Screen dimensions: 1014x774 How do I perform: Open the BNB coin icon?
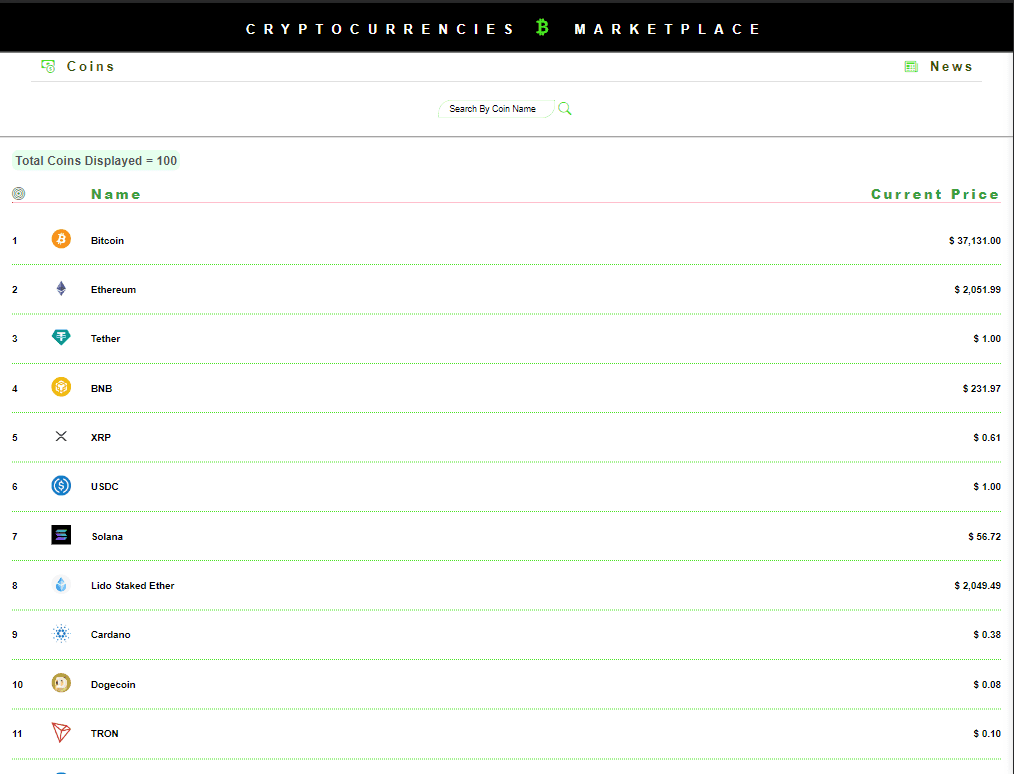click(x=61, y=387)
